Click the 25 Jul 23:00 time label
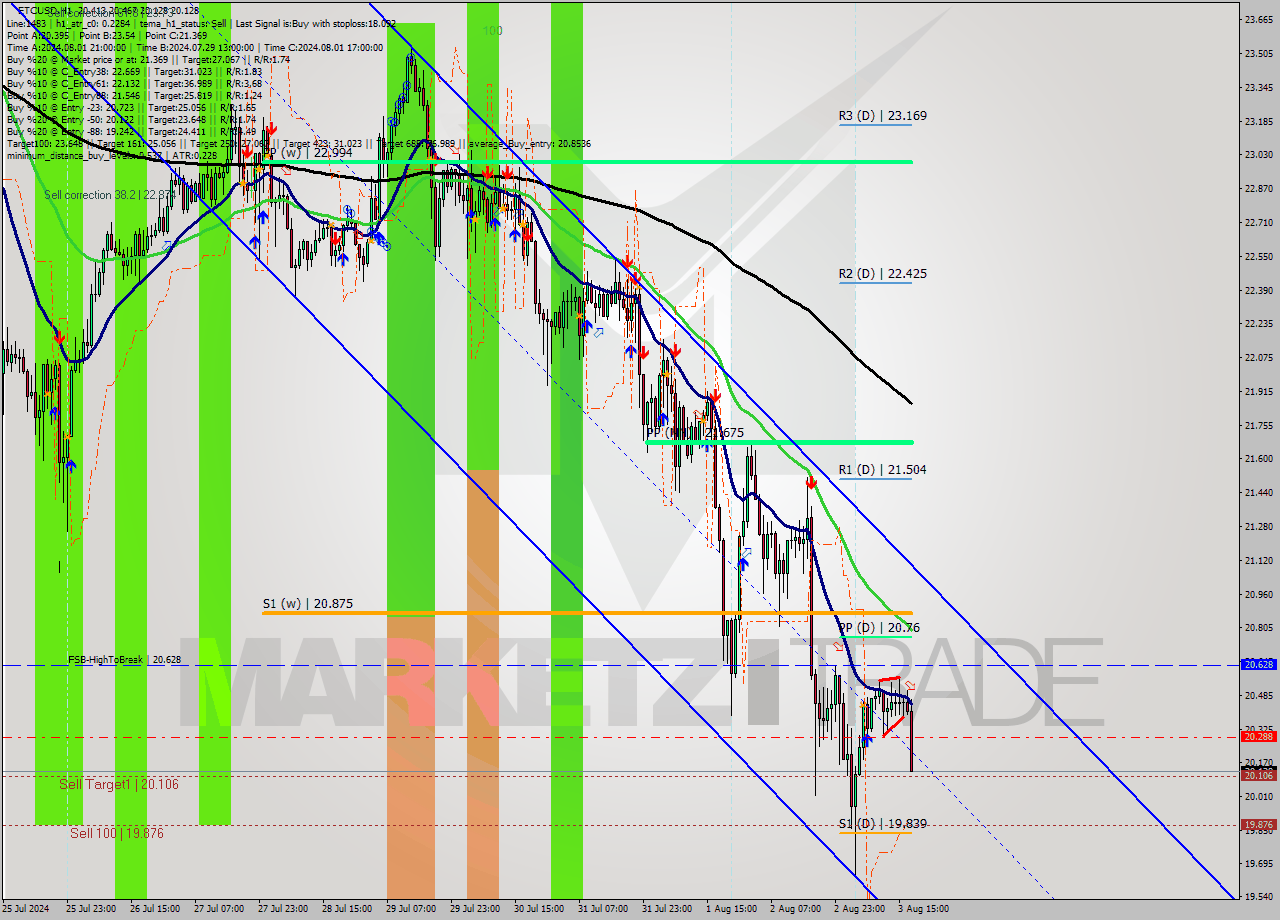 tap(90, 909)
